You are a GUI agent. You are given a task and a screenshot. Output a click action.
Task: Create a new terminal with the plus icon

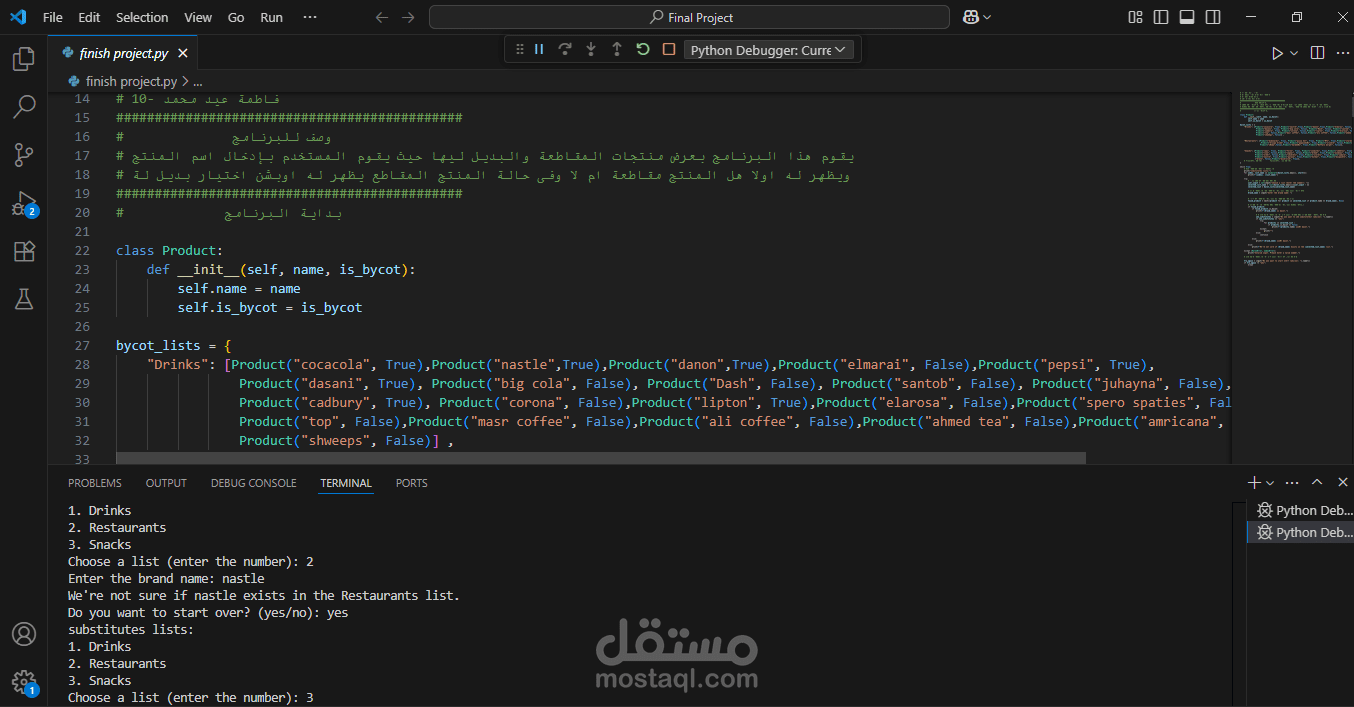point(1254,482)
